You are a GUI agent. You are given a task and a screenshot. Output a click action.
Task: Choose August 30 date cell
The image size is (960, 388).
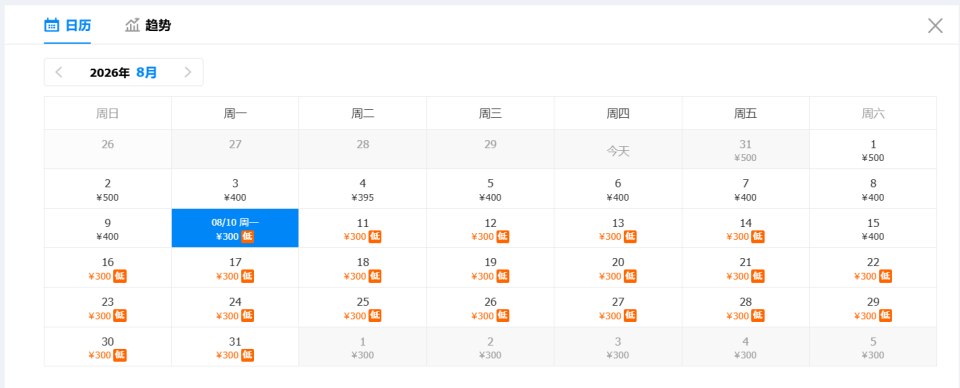(x=108, y=347)
